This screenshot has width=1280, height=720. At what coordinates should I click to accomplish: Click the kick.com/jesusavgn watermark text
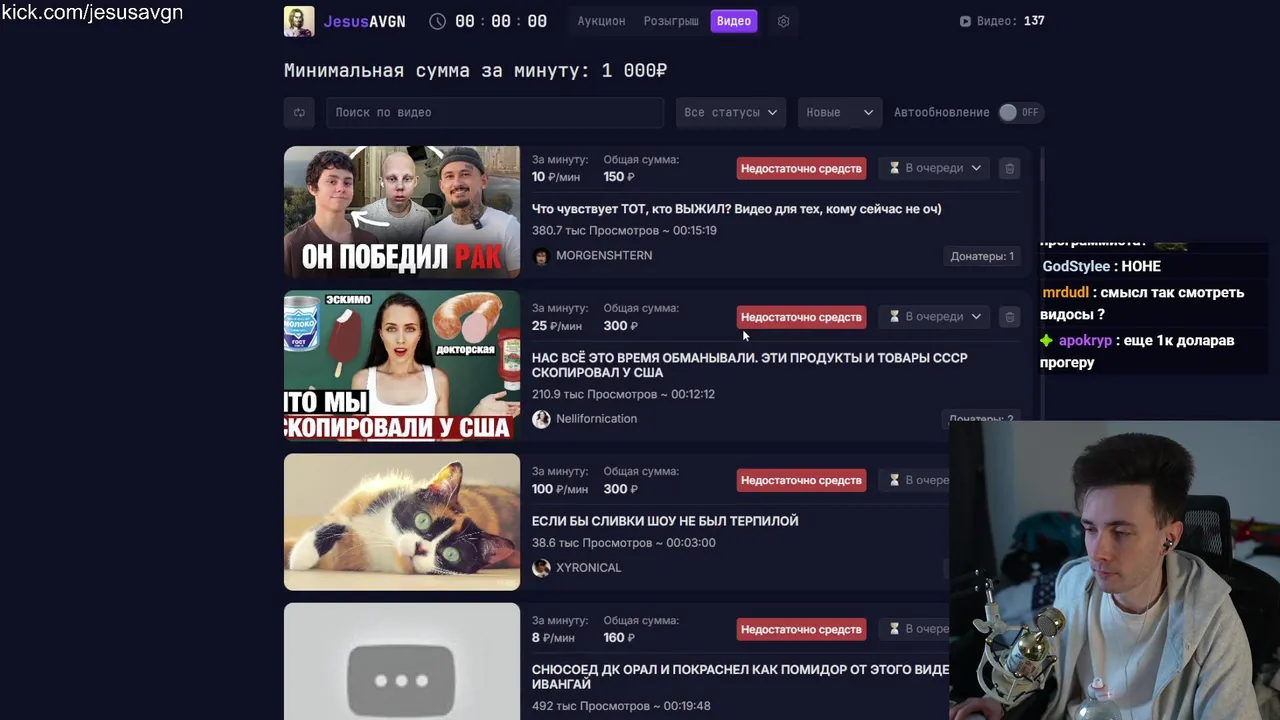click(92, 13)
